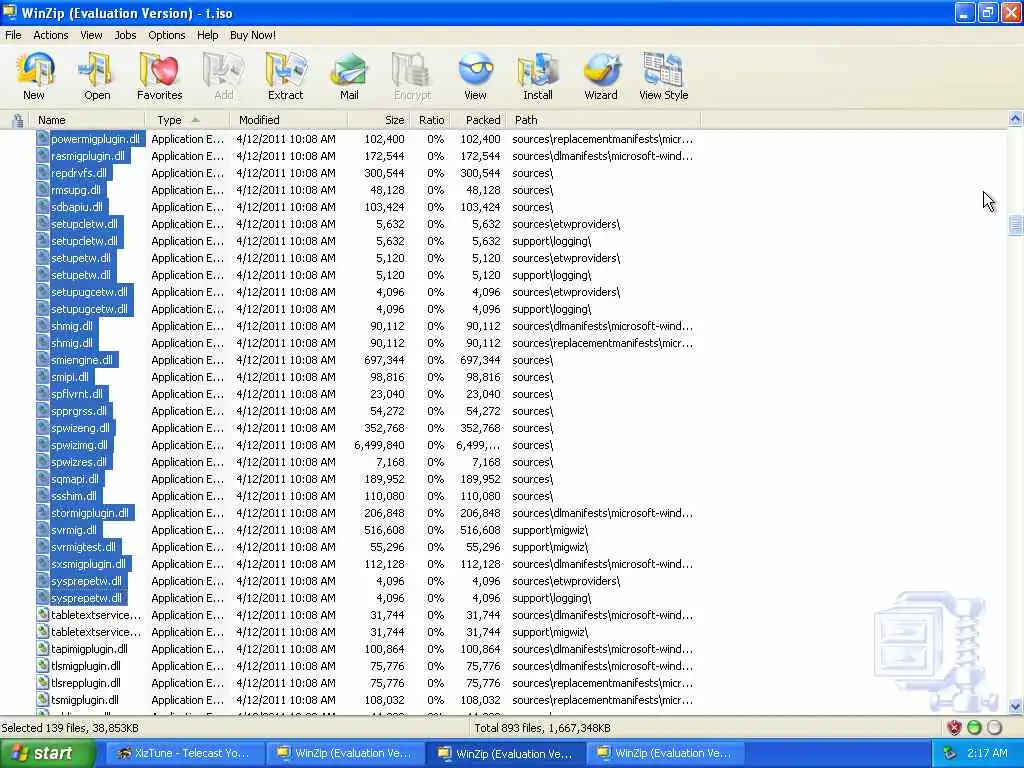Open the Jobs menu
The image size is (1024, 768).
[x=125, y=35]
